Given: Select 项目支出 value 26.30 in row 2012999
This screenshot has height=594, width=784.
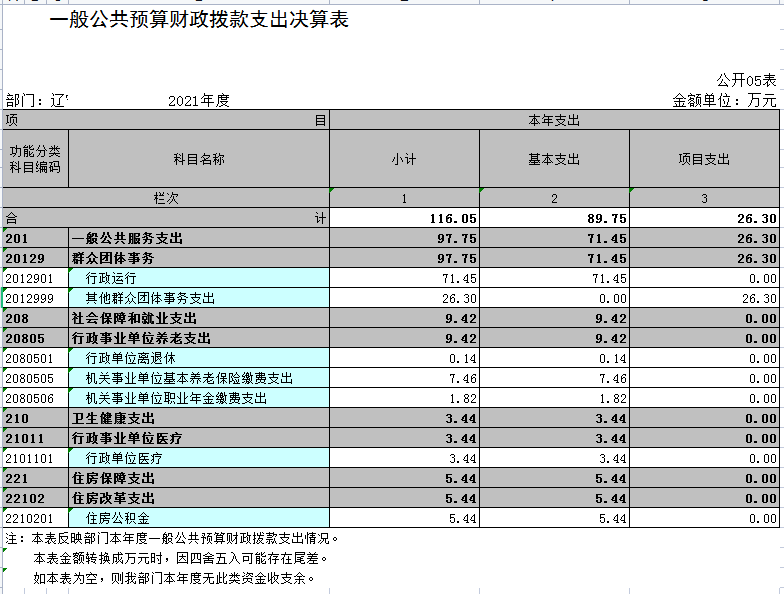Looking at the screenshot, I should pos(704,298).
